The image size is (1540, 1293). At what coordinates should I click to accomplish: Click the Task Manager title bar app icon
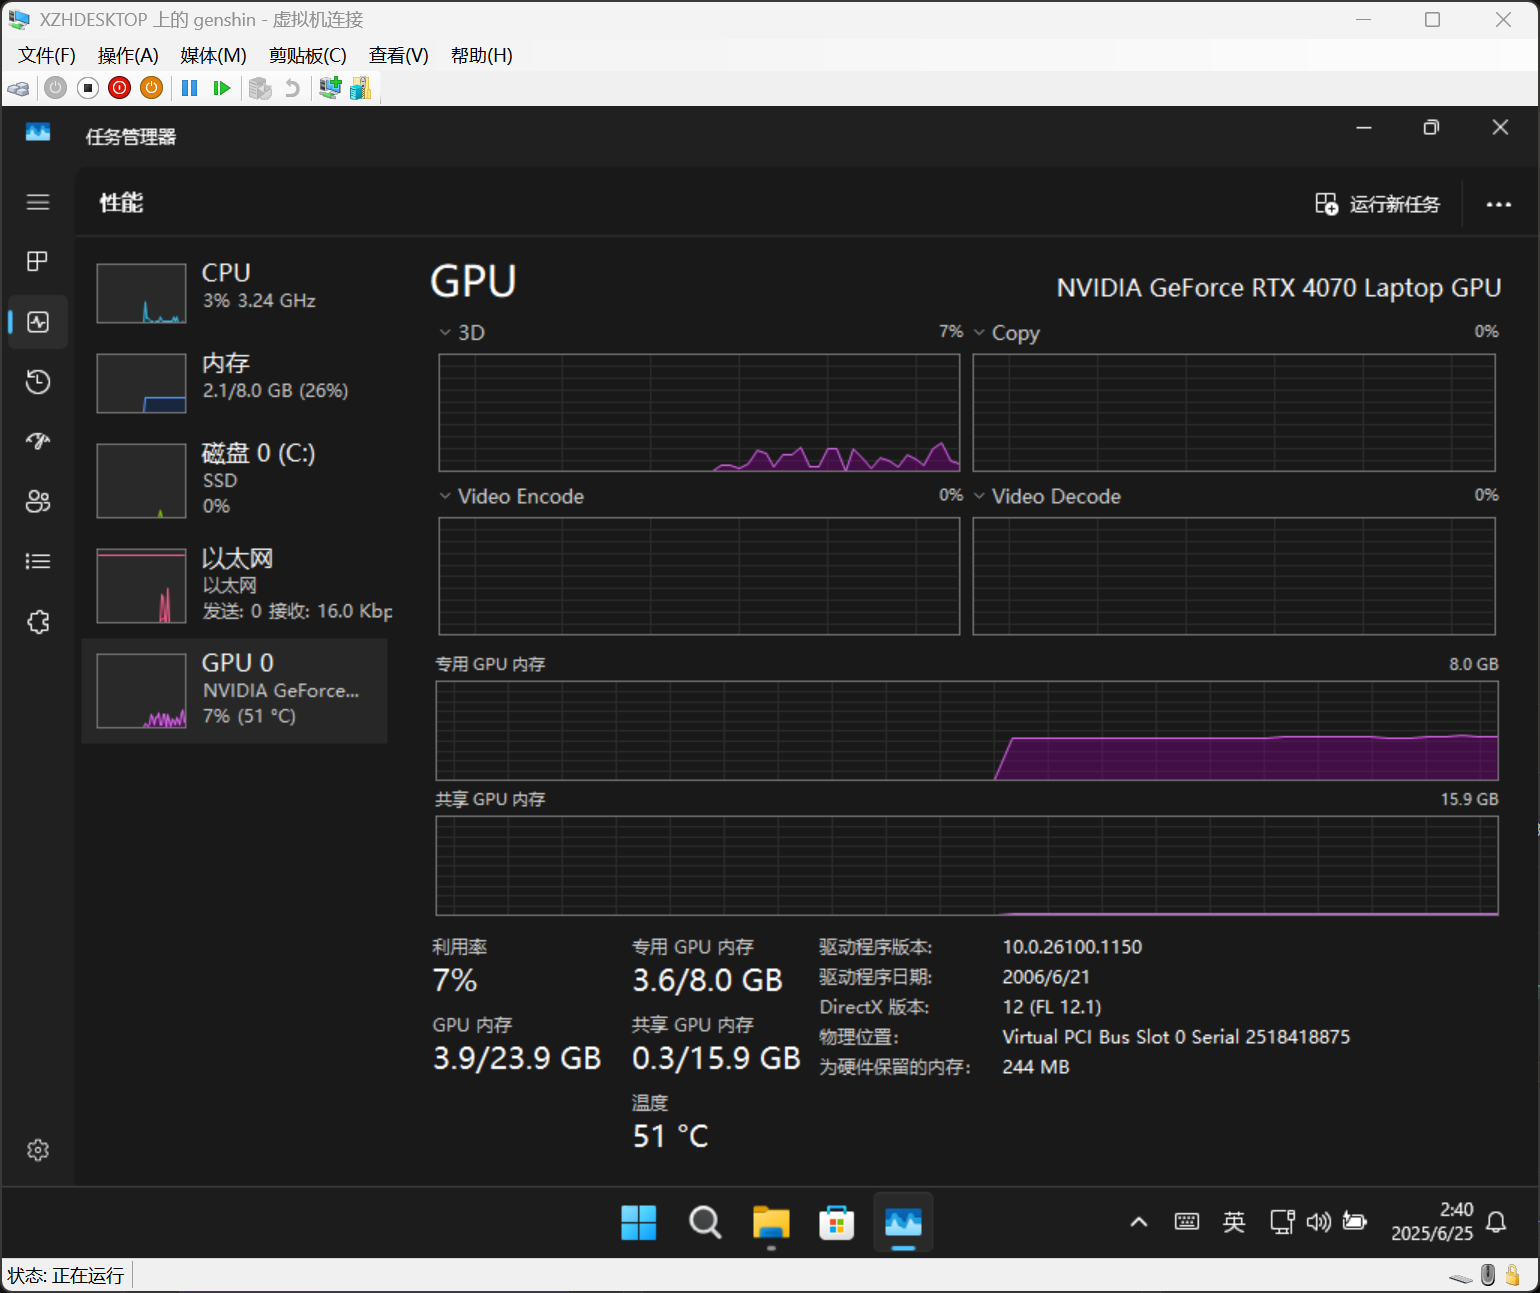[38, 132]
